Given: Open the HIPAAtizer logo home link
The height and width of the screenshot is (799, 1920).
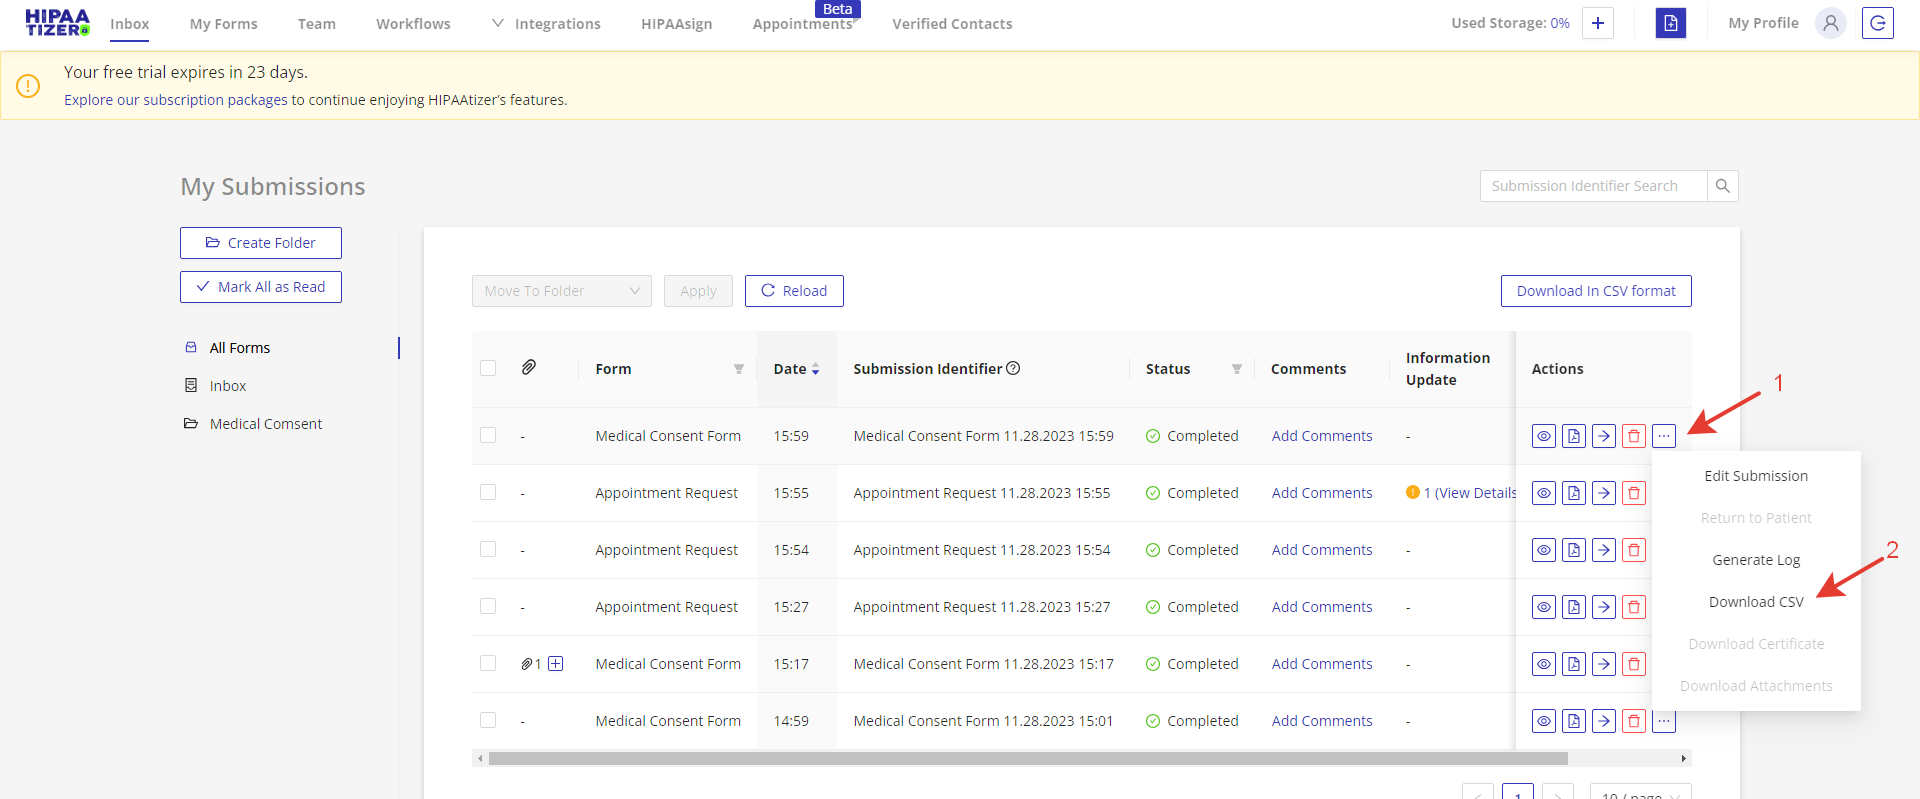Looking at the screenshot, I should point(57,23).
